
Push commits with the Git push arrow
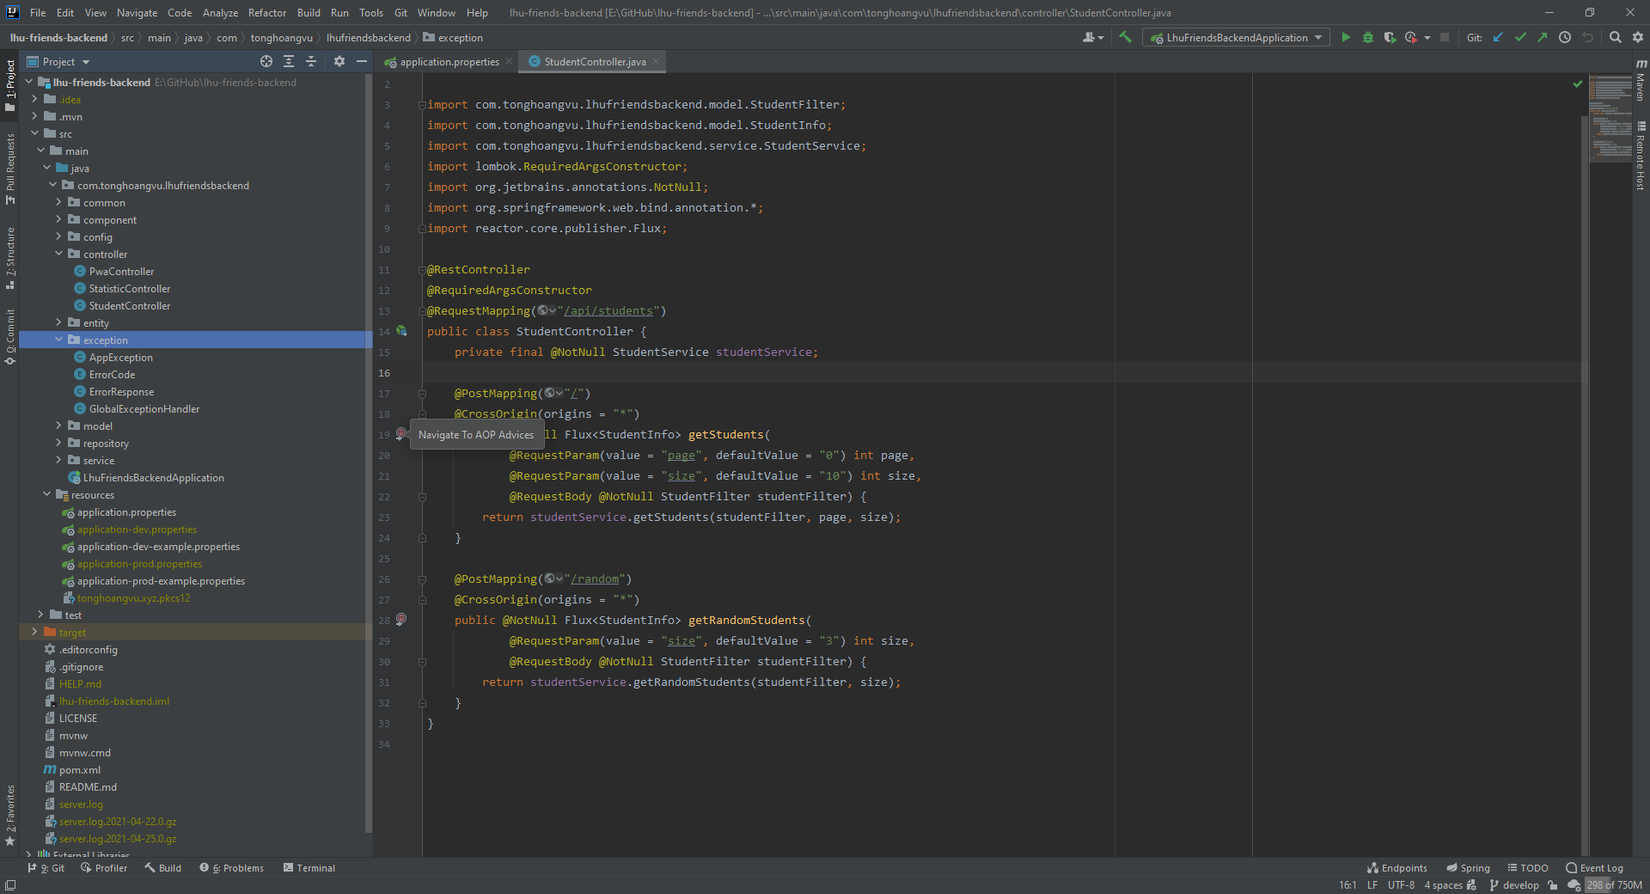coord(1542,38)
